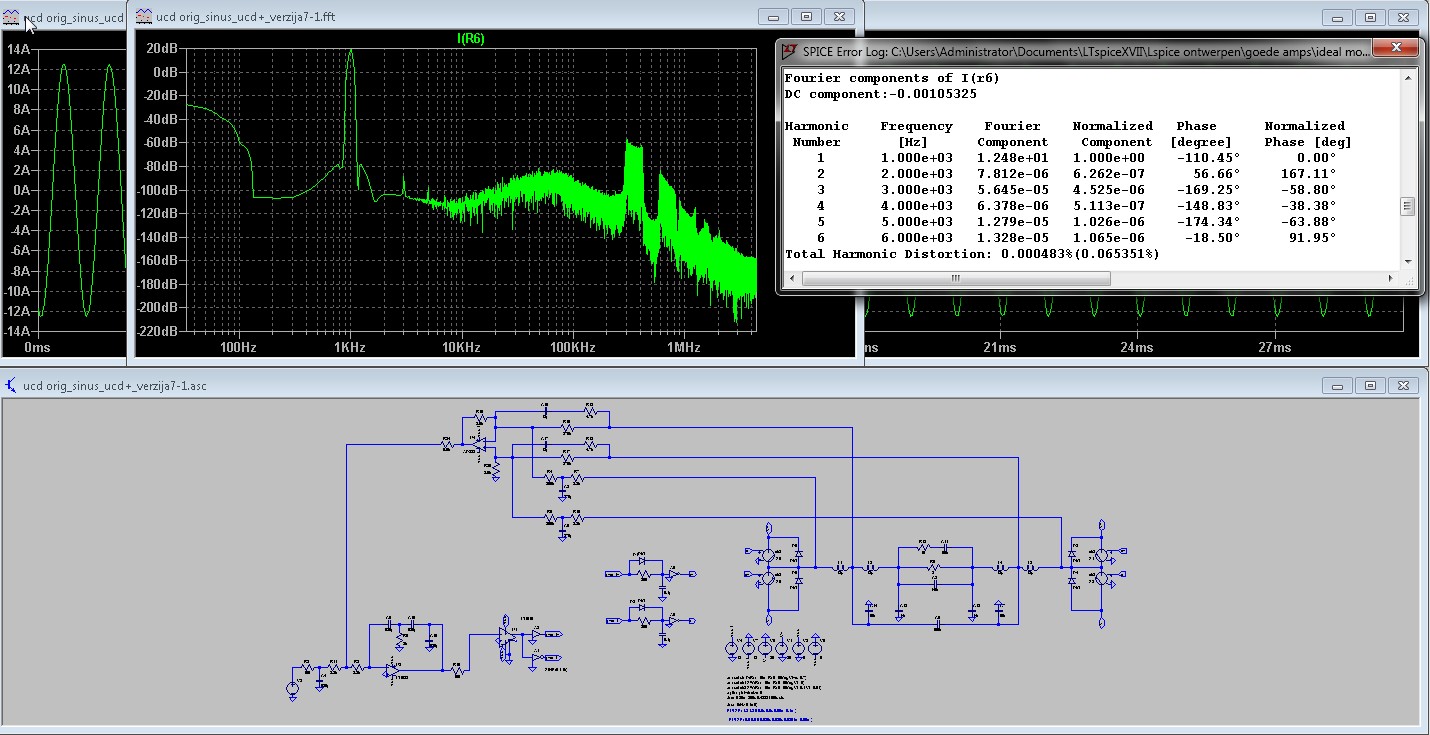The height and width of the screenshot is (735, 1430).
Task: Click 'Fourier components of I(r6)' heading
Action: [x=892, y=78]
